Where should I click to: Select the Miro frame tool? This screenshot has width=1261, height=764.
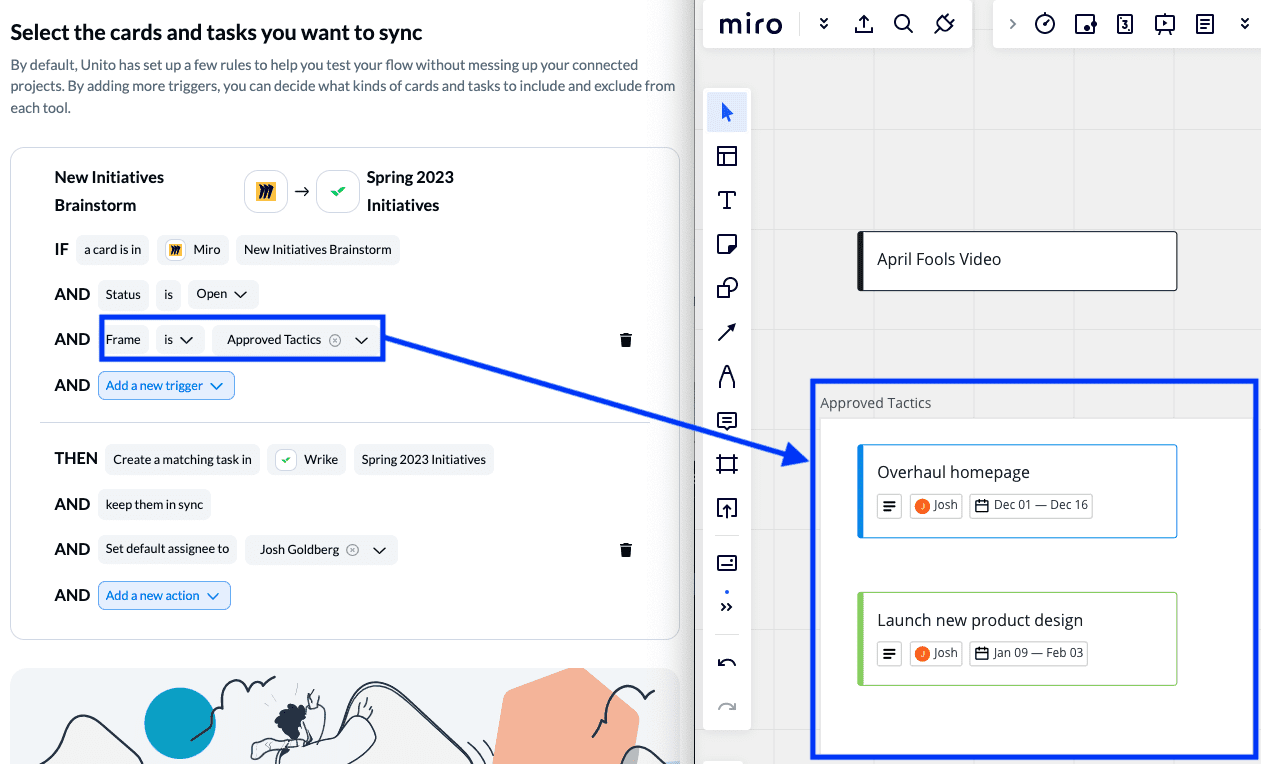click(x=727, y=464)
